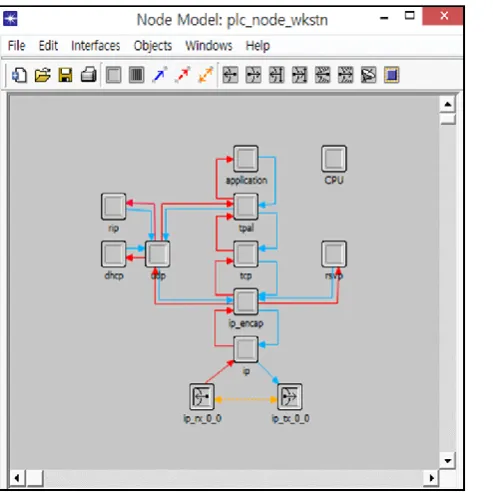Select the Create Radio Transmitter tool
The width and height of the screenshot is (493, 495).
point(346,75)
